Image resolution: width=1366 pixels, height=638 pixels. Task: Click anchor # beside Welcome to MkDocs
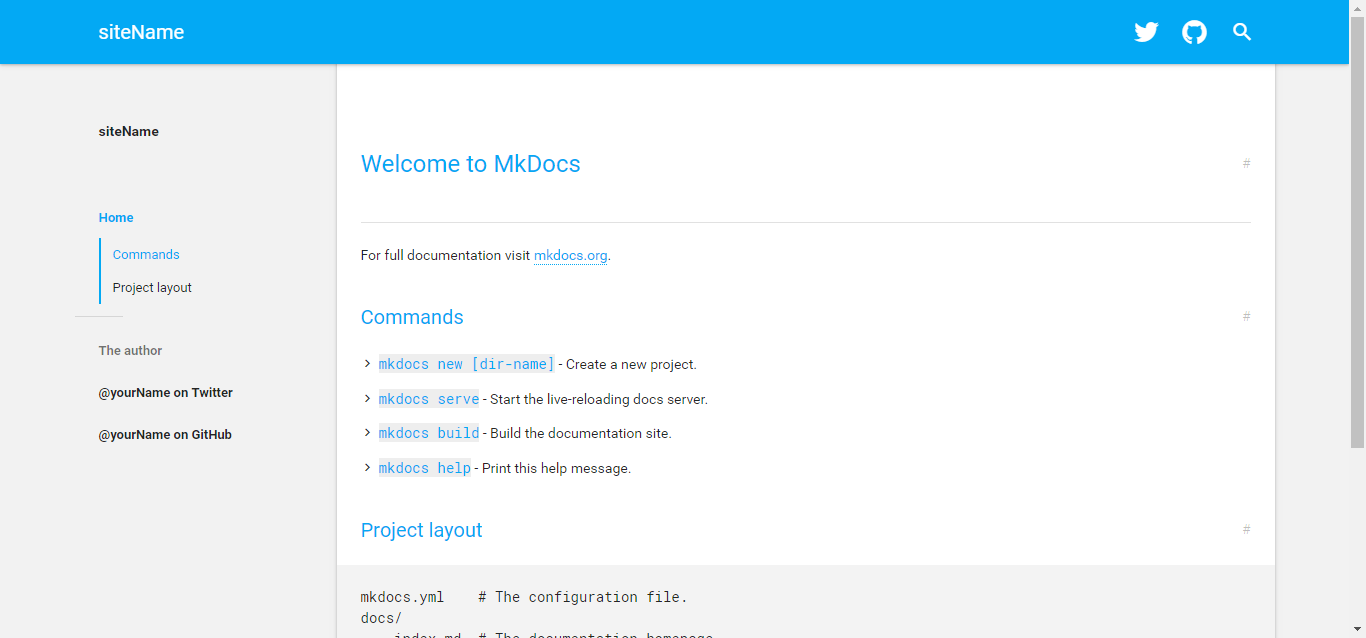1246,163
